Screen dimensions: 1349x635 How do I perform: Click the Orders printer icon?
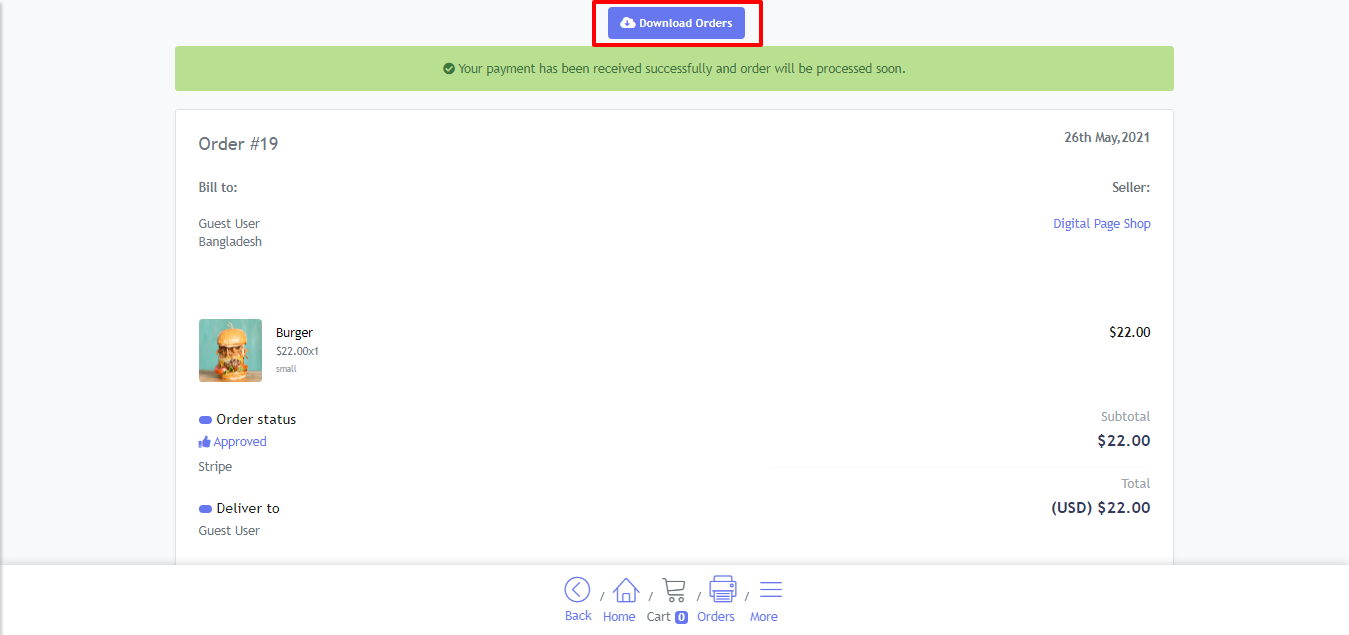722,589
